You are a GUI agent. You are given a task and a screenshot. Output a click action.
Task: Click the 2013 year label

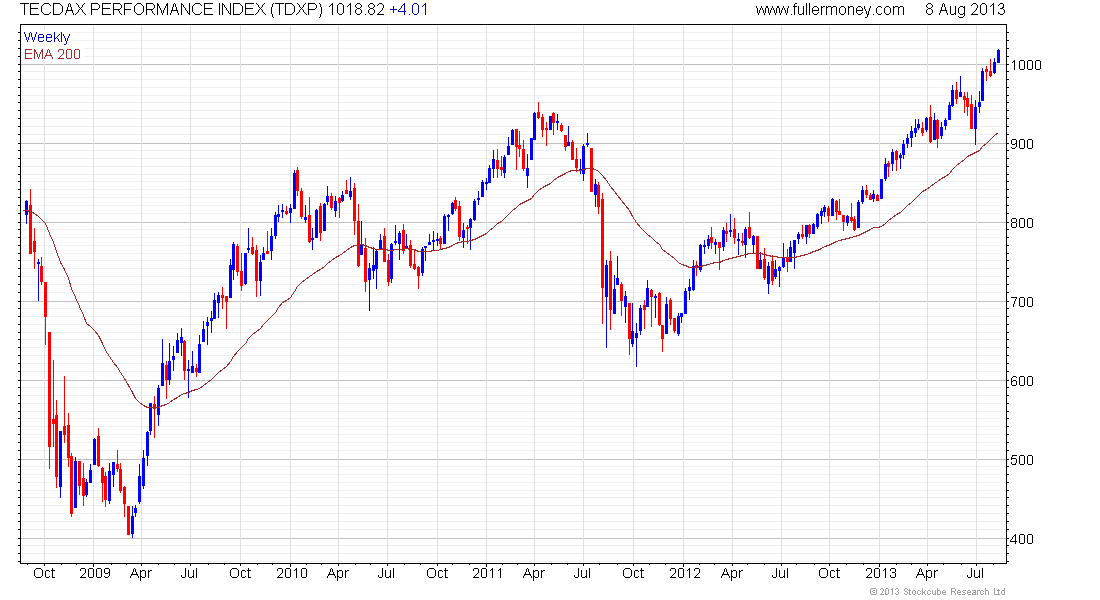click(x=880, y=573)
